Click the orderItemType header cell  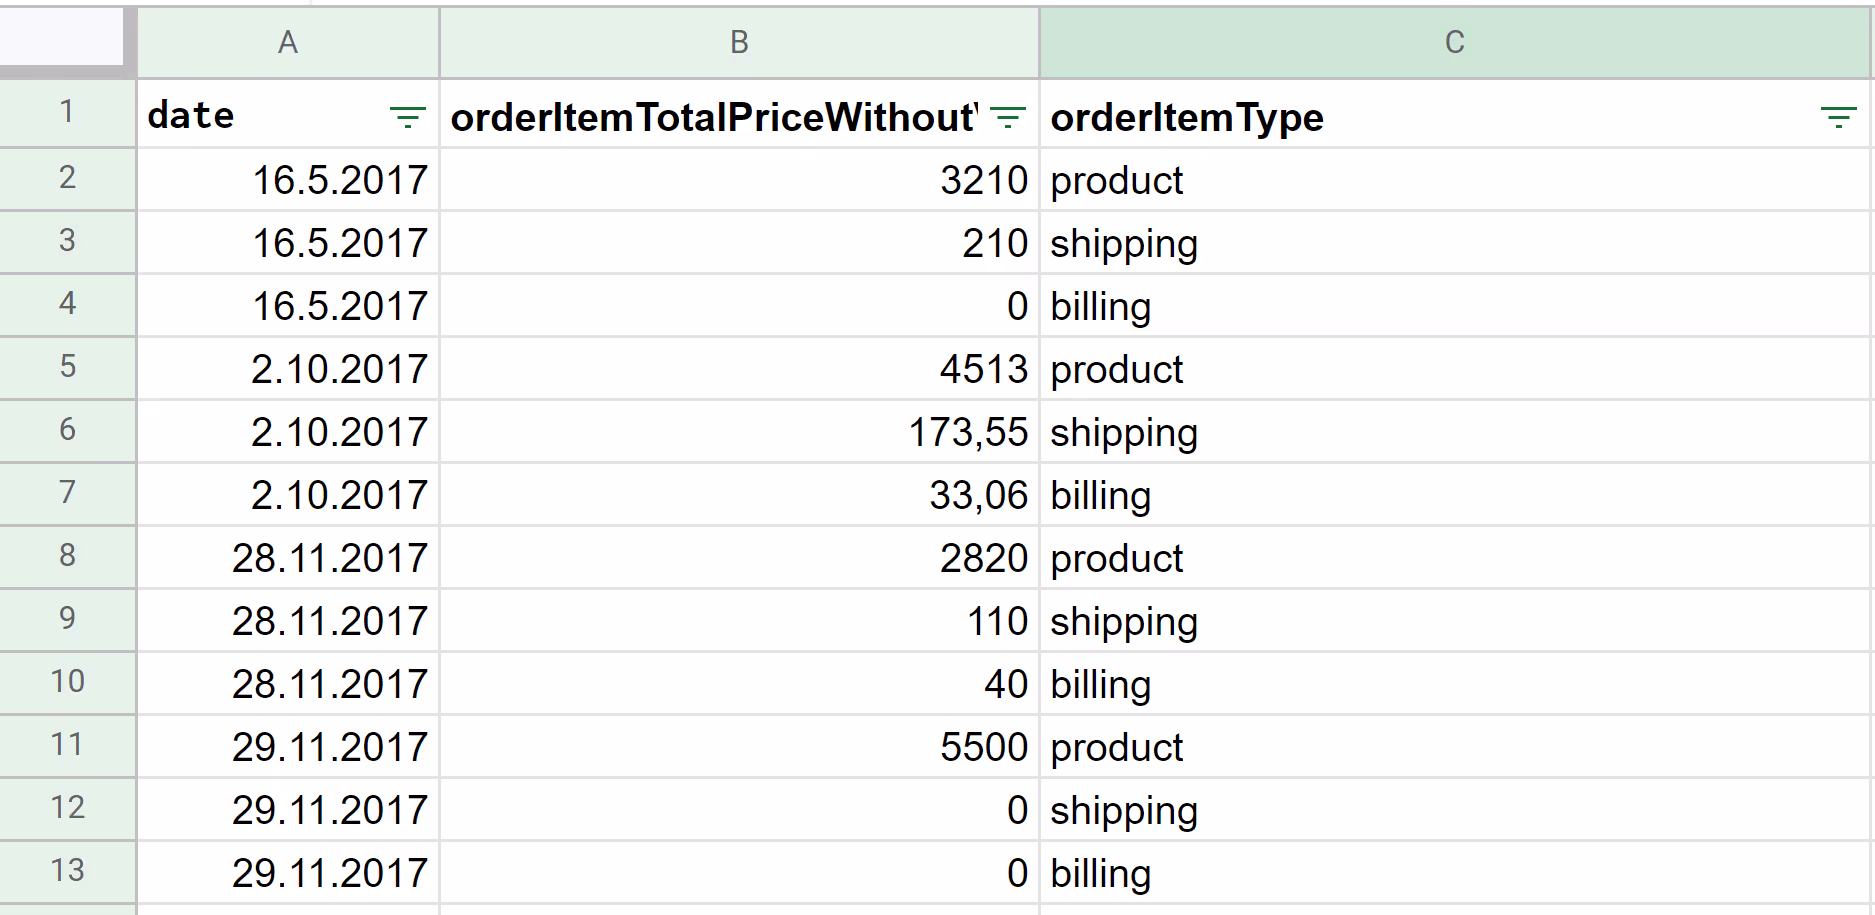coord(1455,115)
